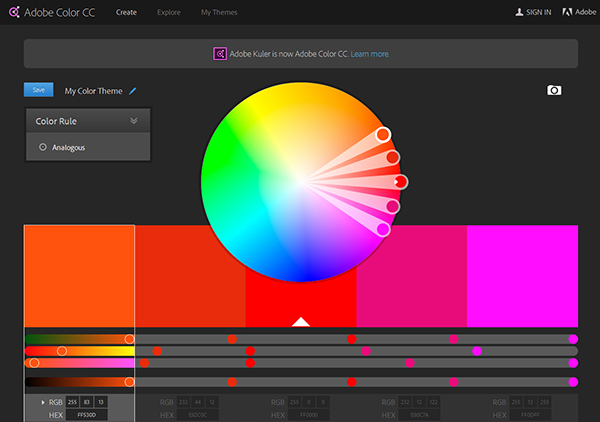Click the handle on the orange-to-pink slider
600x422 pixels.
(x=34, y=363)
